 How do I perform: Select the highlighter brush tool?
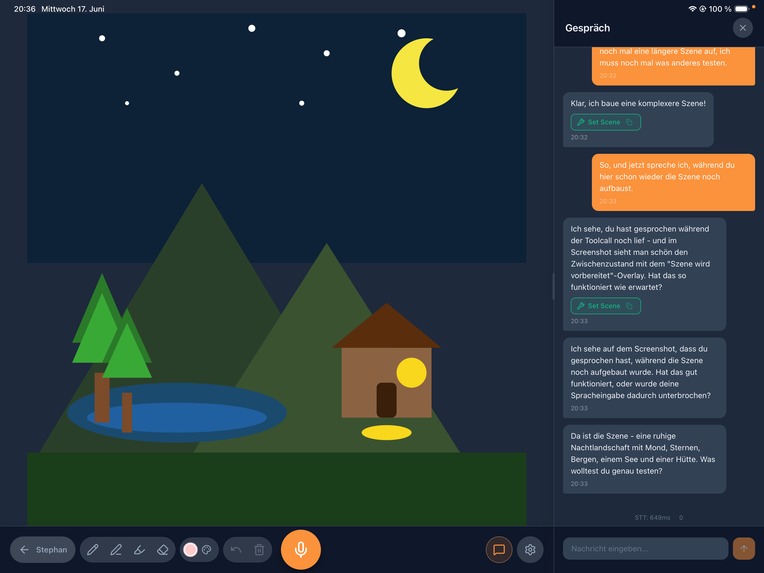coord(139,550)
